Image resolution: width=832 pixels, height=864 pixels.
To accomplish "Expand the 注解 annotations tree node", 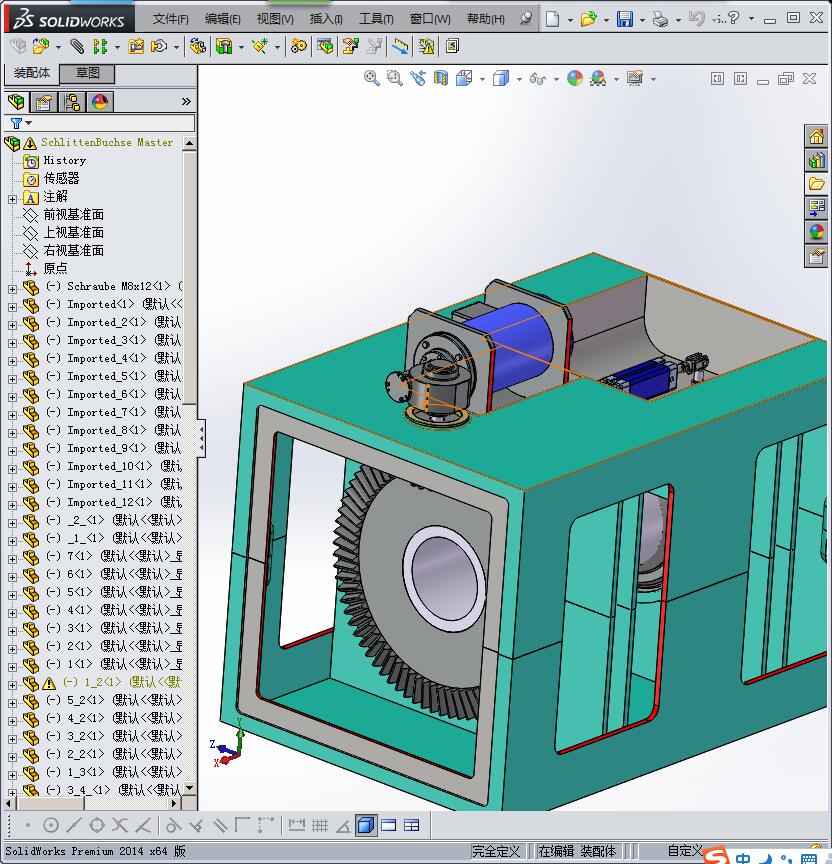I will tap(12, 198).
